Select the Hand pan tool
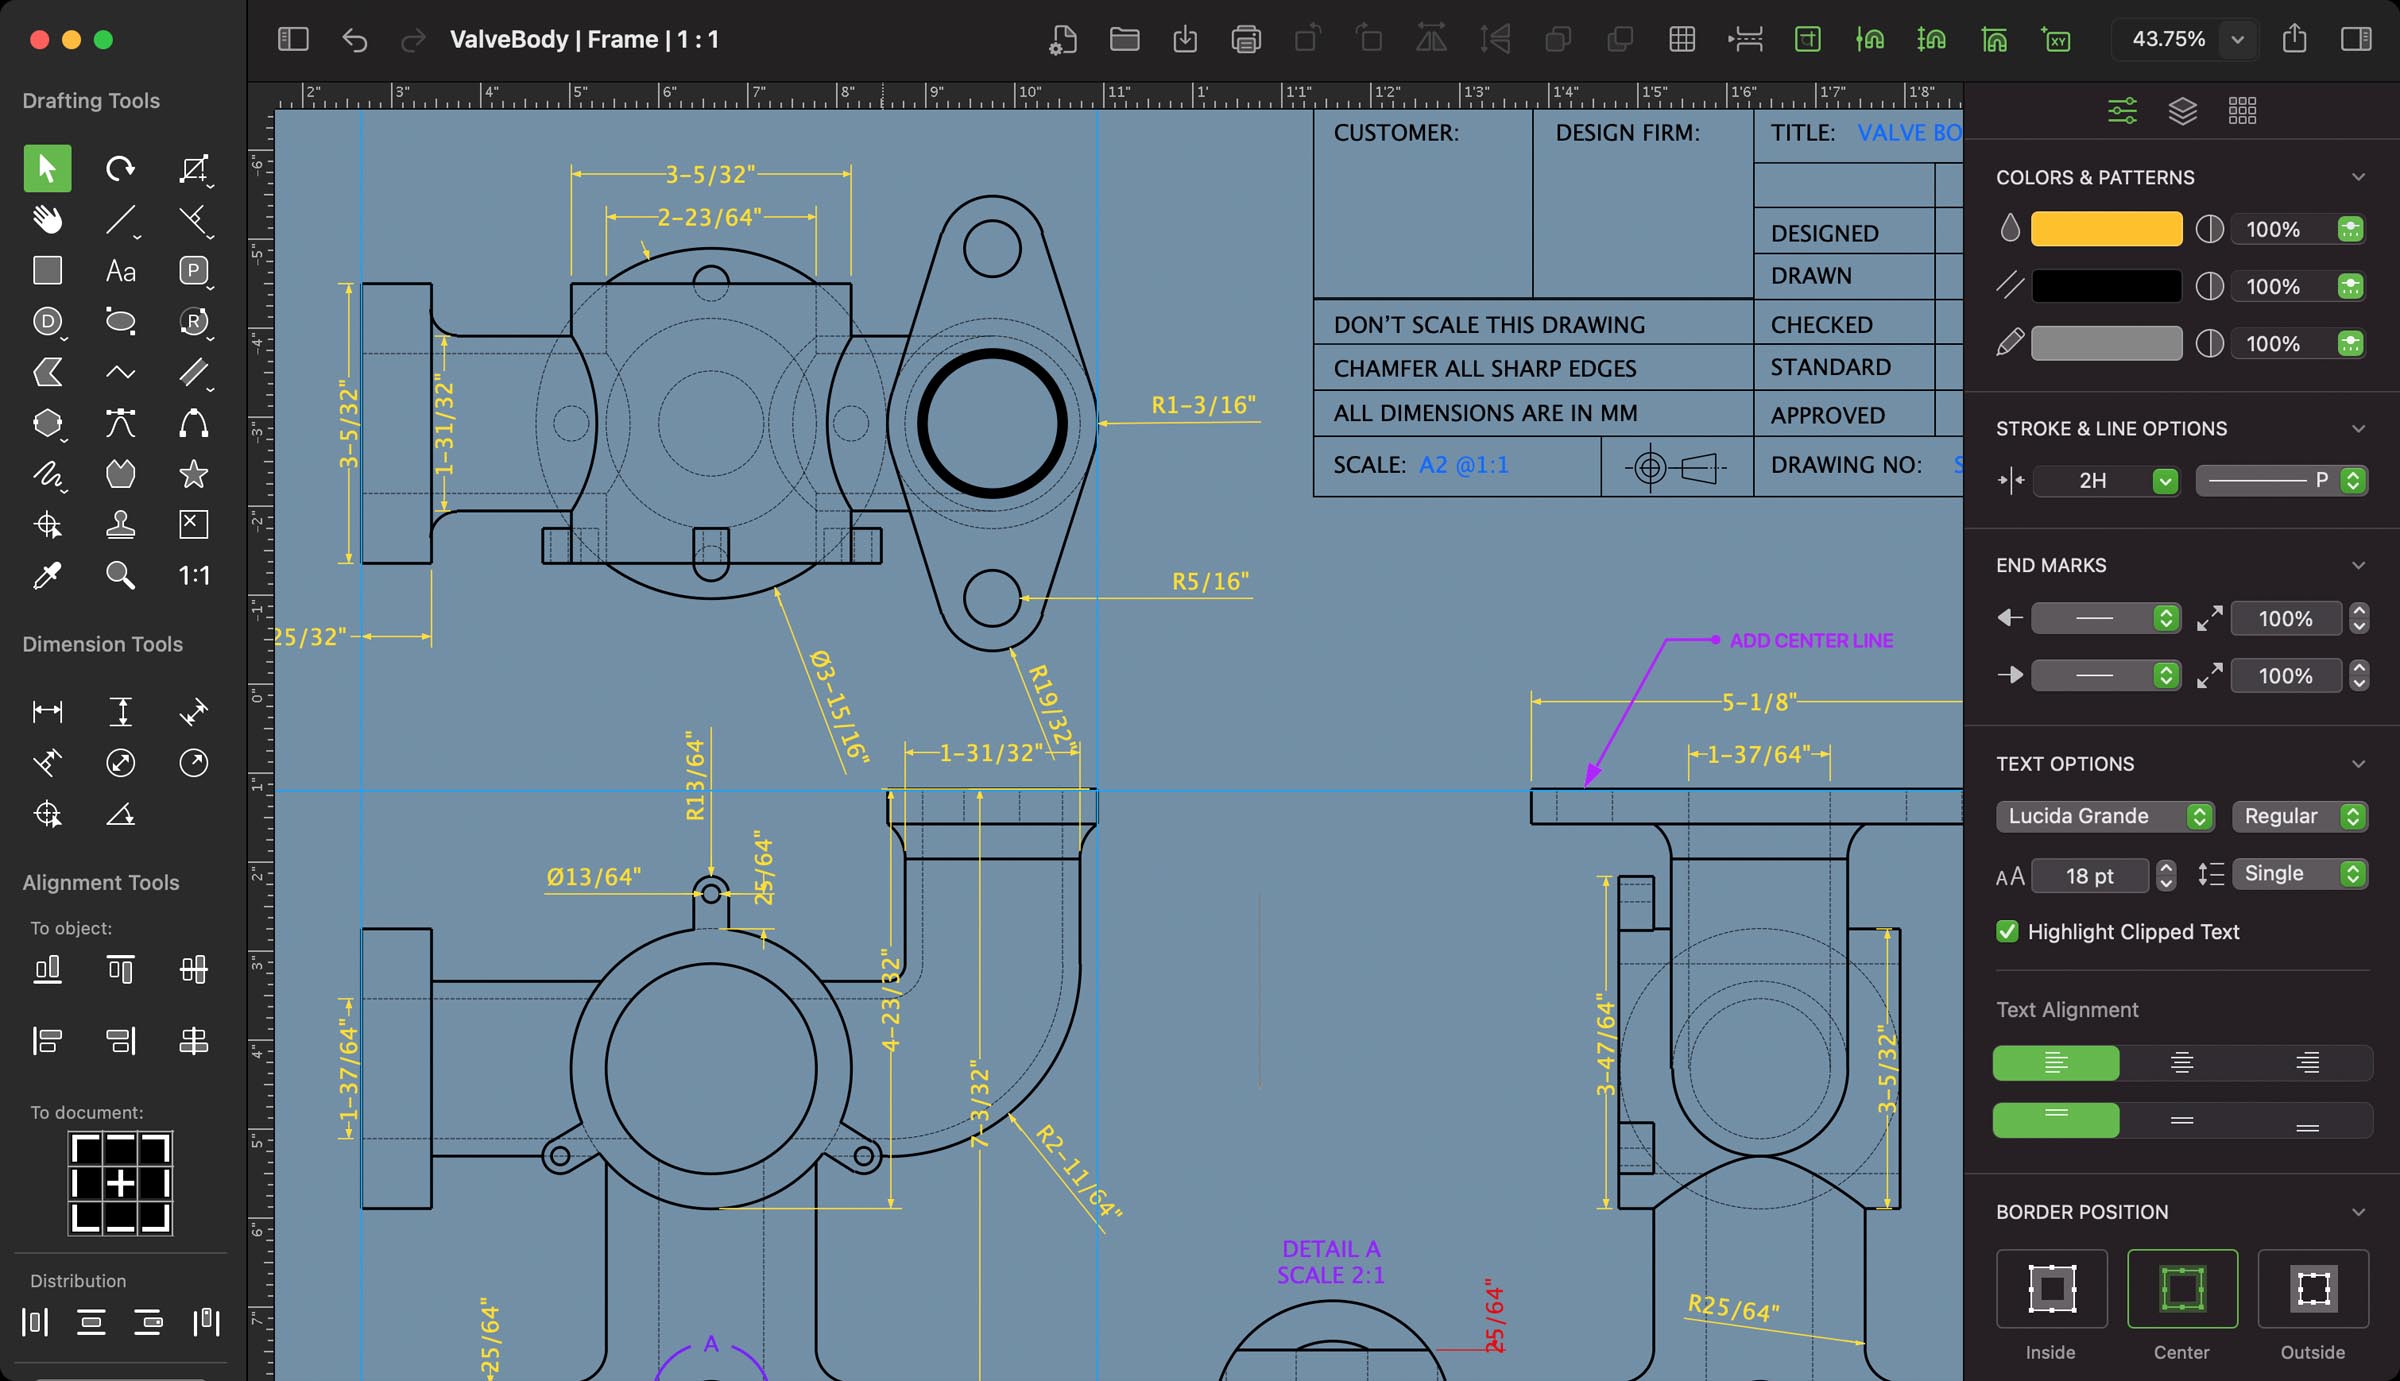 pyautogui.click(x=47, y=220)
